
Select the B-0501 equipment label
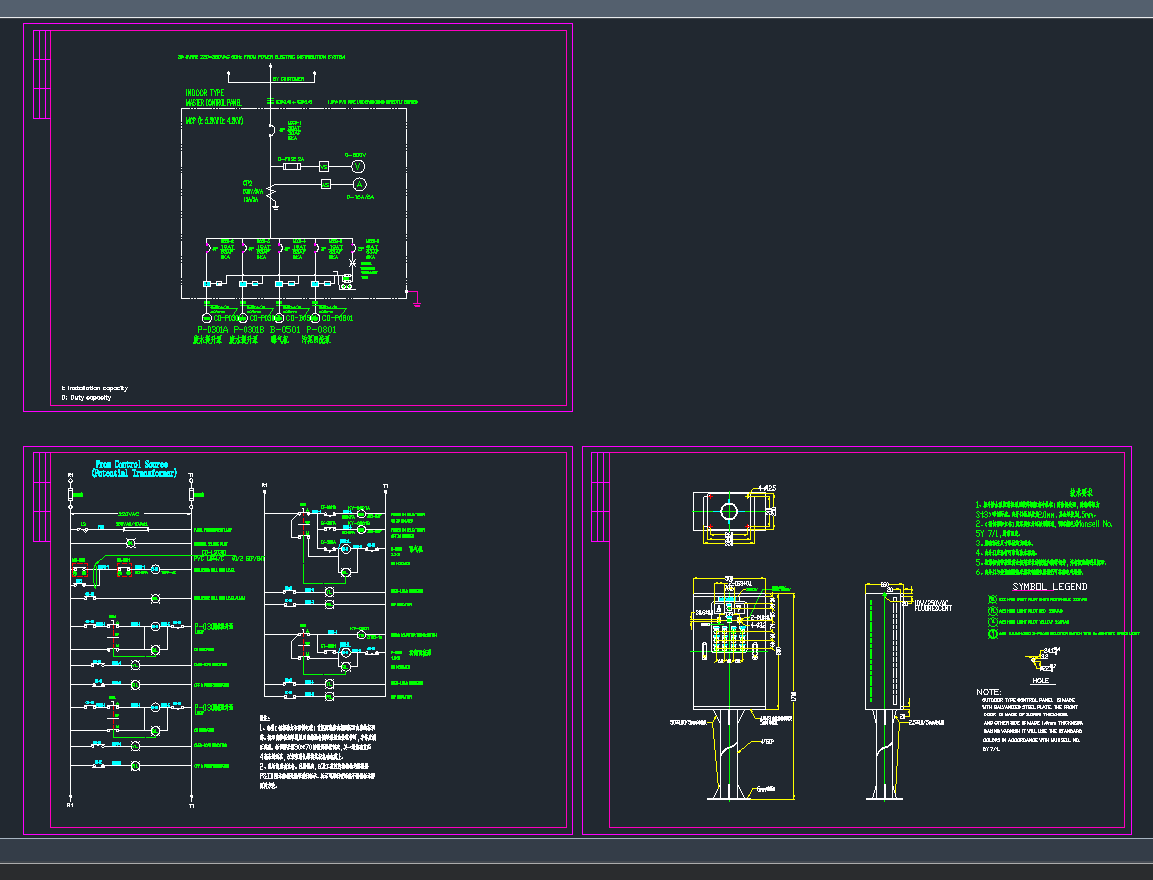pyautogui.click(x=284, y=329)
